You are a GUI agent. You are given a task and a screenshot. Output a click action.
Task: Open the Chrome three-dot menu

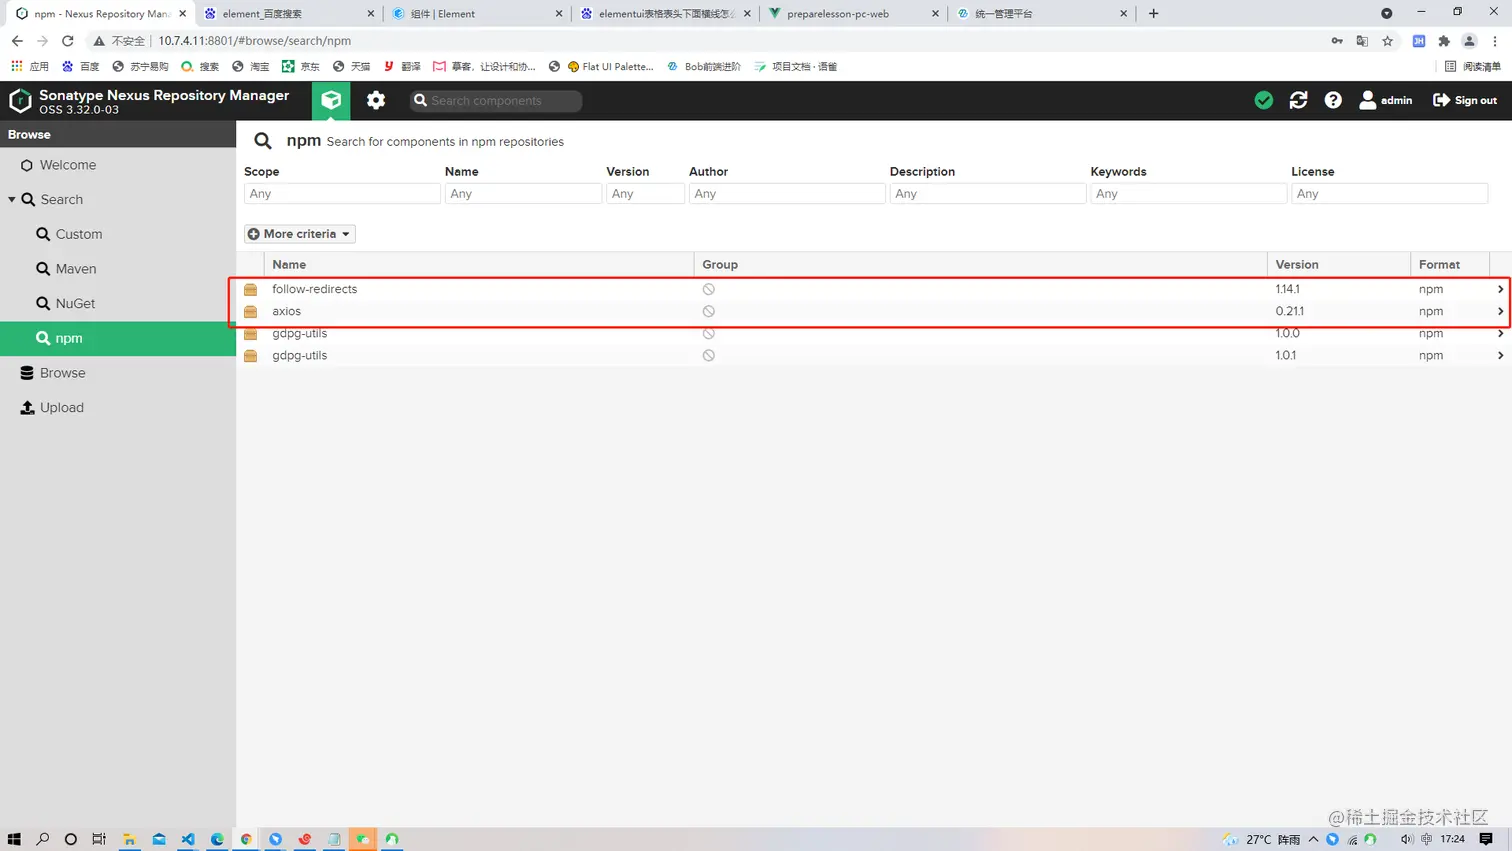pos(1495,41)
